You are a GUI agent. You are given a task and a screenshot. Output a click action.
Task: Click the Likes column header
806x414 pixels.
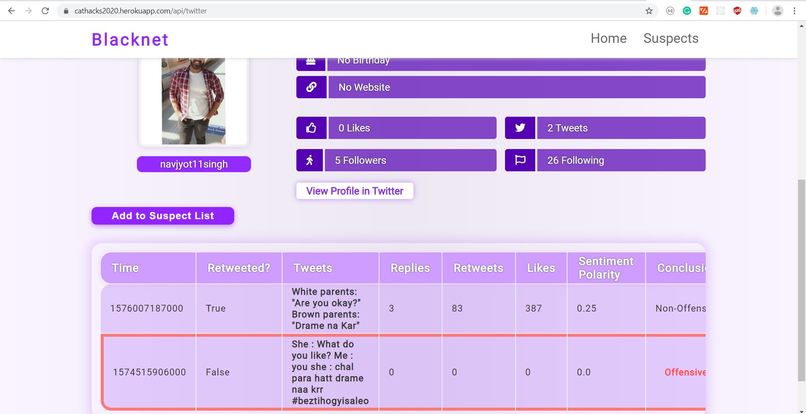click(541, 268)
